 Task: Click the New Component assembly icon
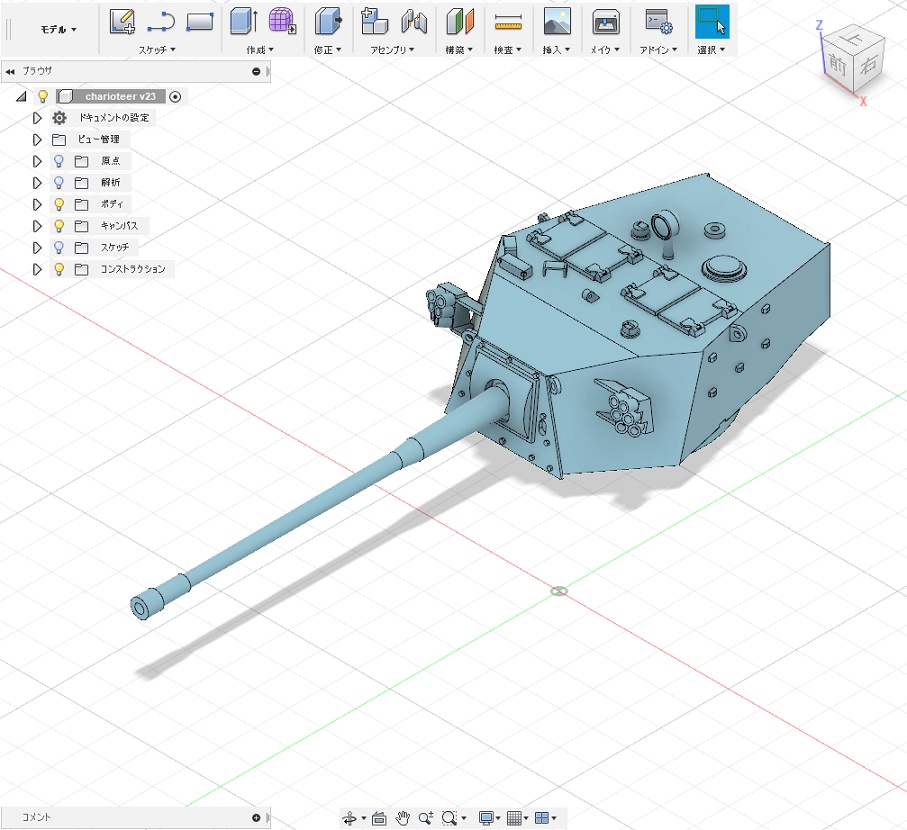374,21
